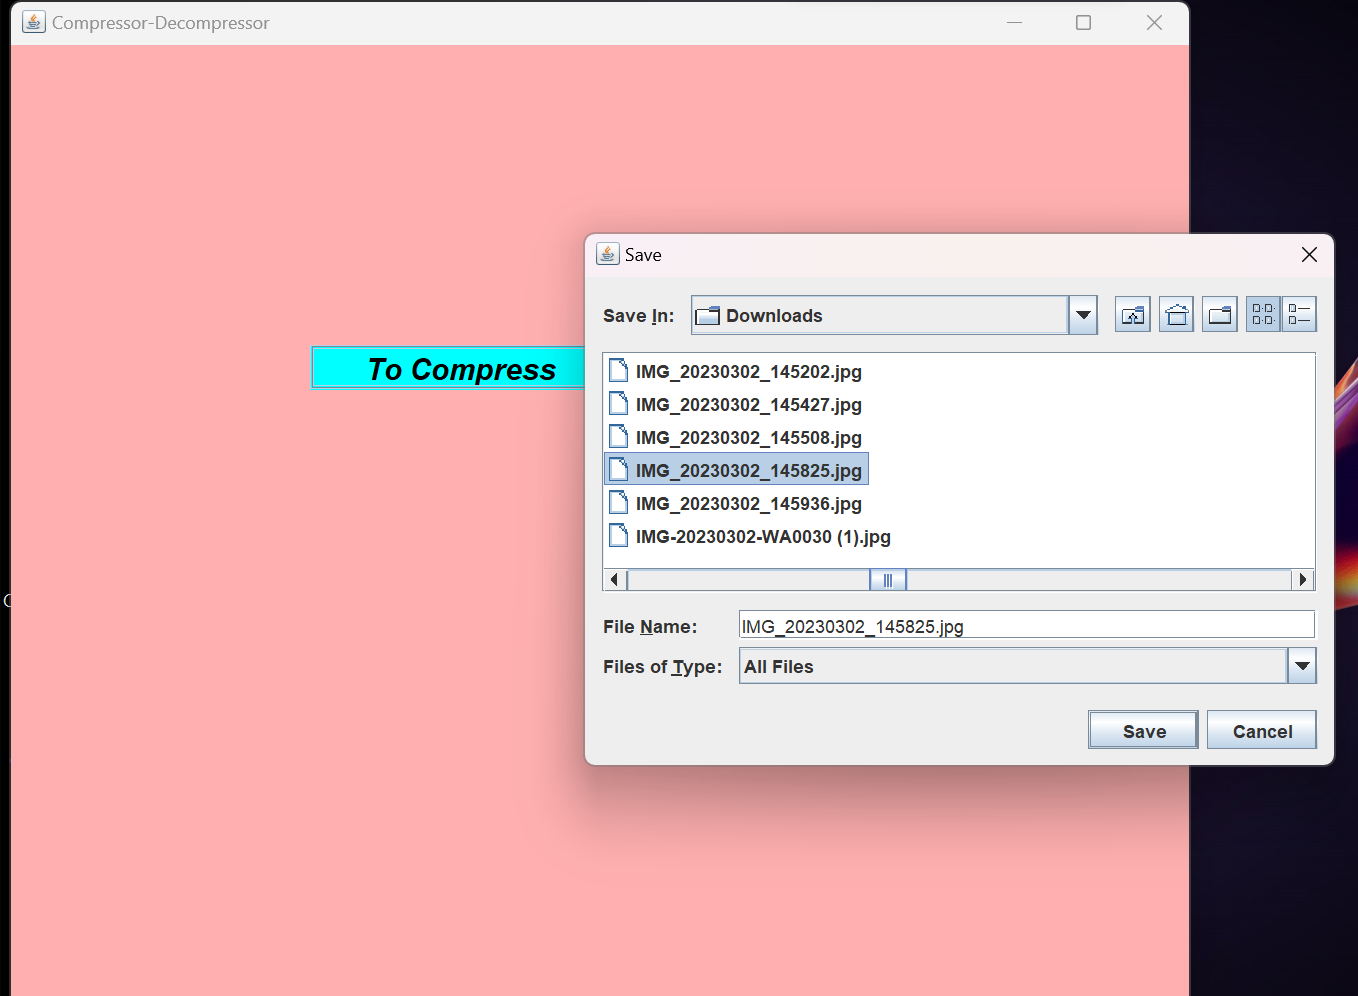Click the Up One Level folder icon
Viewport: 1358px width, 996px height.
tap(1132, 314)
